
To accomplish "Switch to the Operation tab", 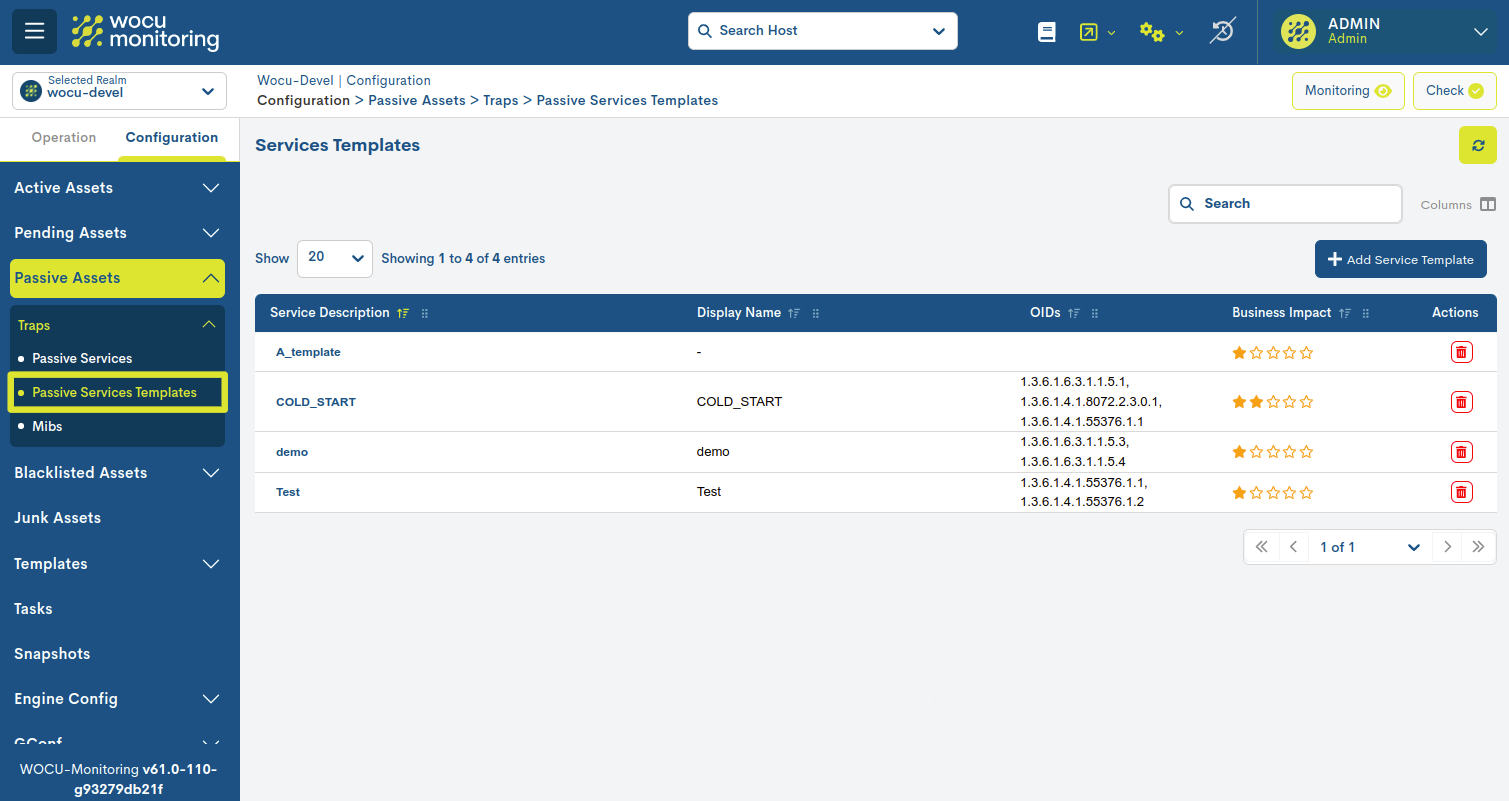I will (64, 138).
